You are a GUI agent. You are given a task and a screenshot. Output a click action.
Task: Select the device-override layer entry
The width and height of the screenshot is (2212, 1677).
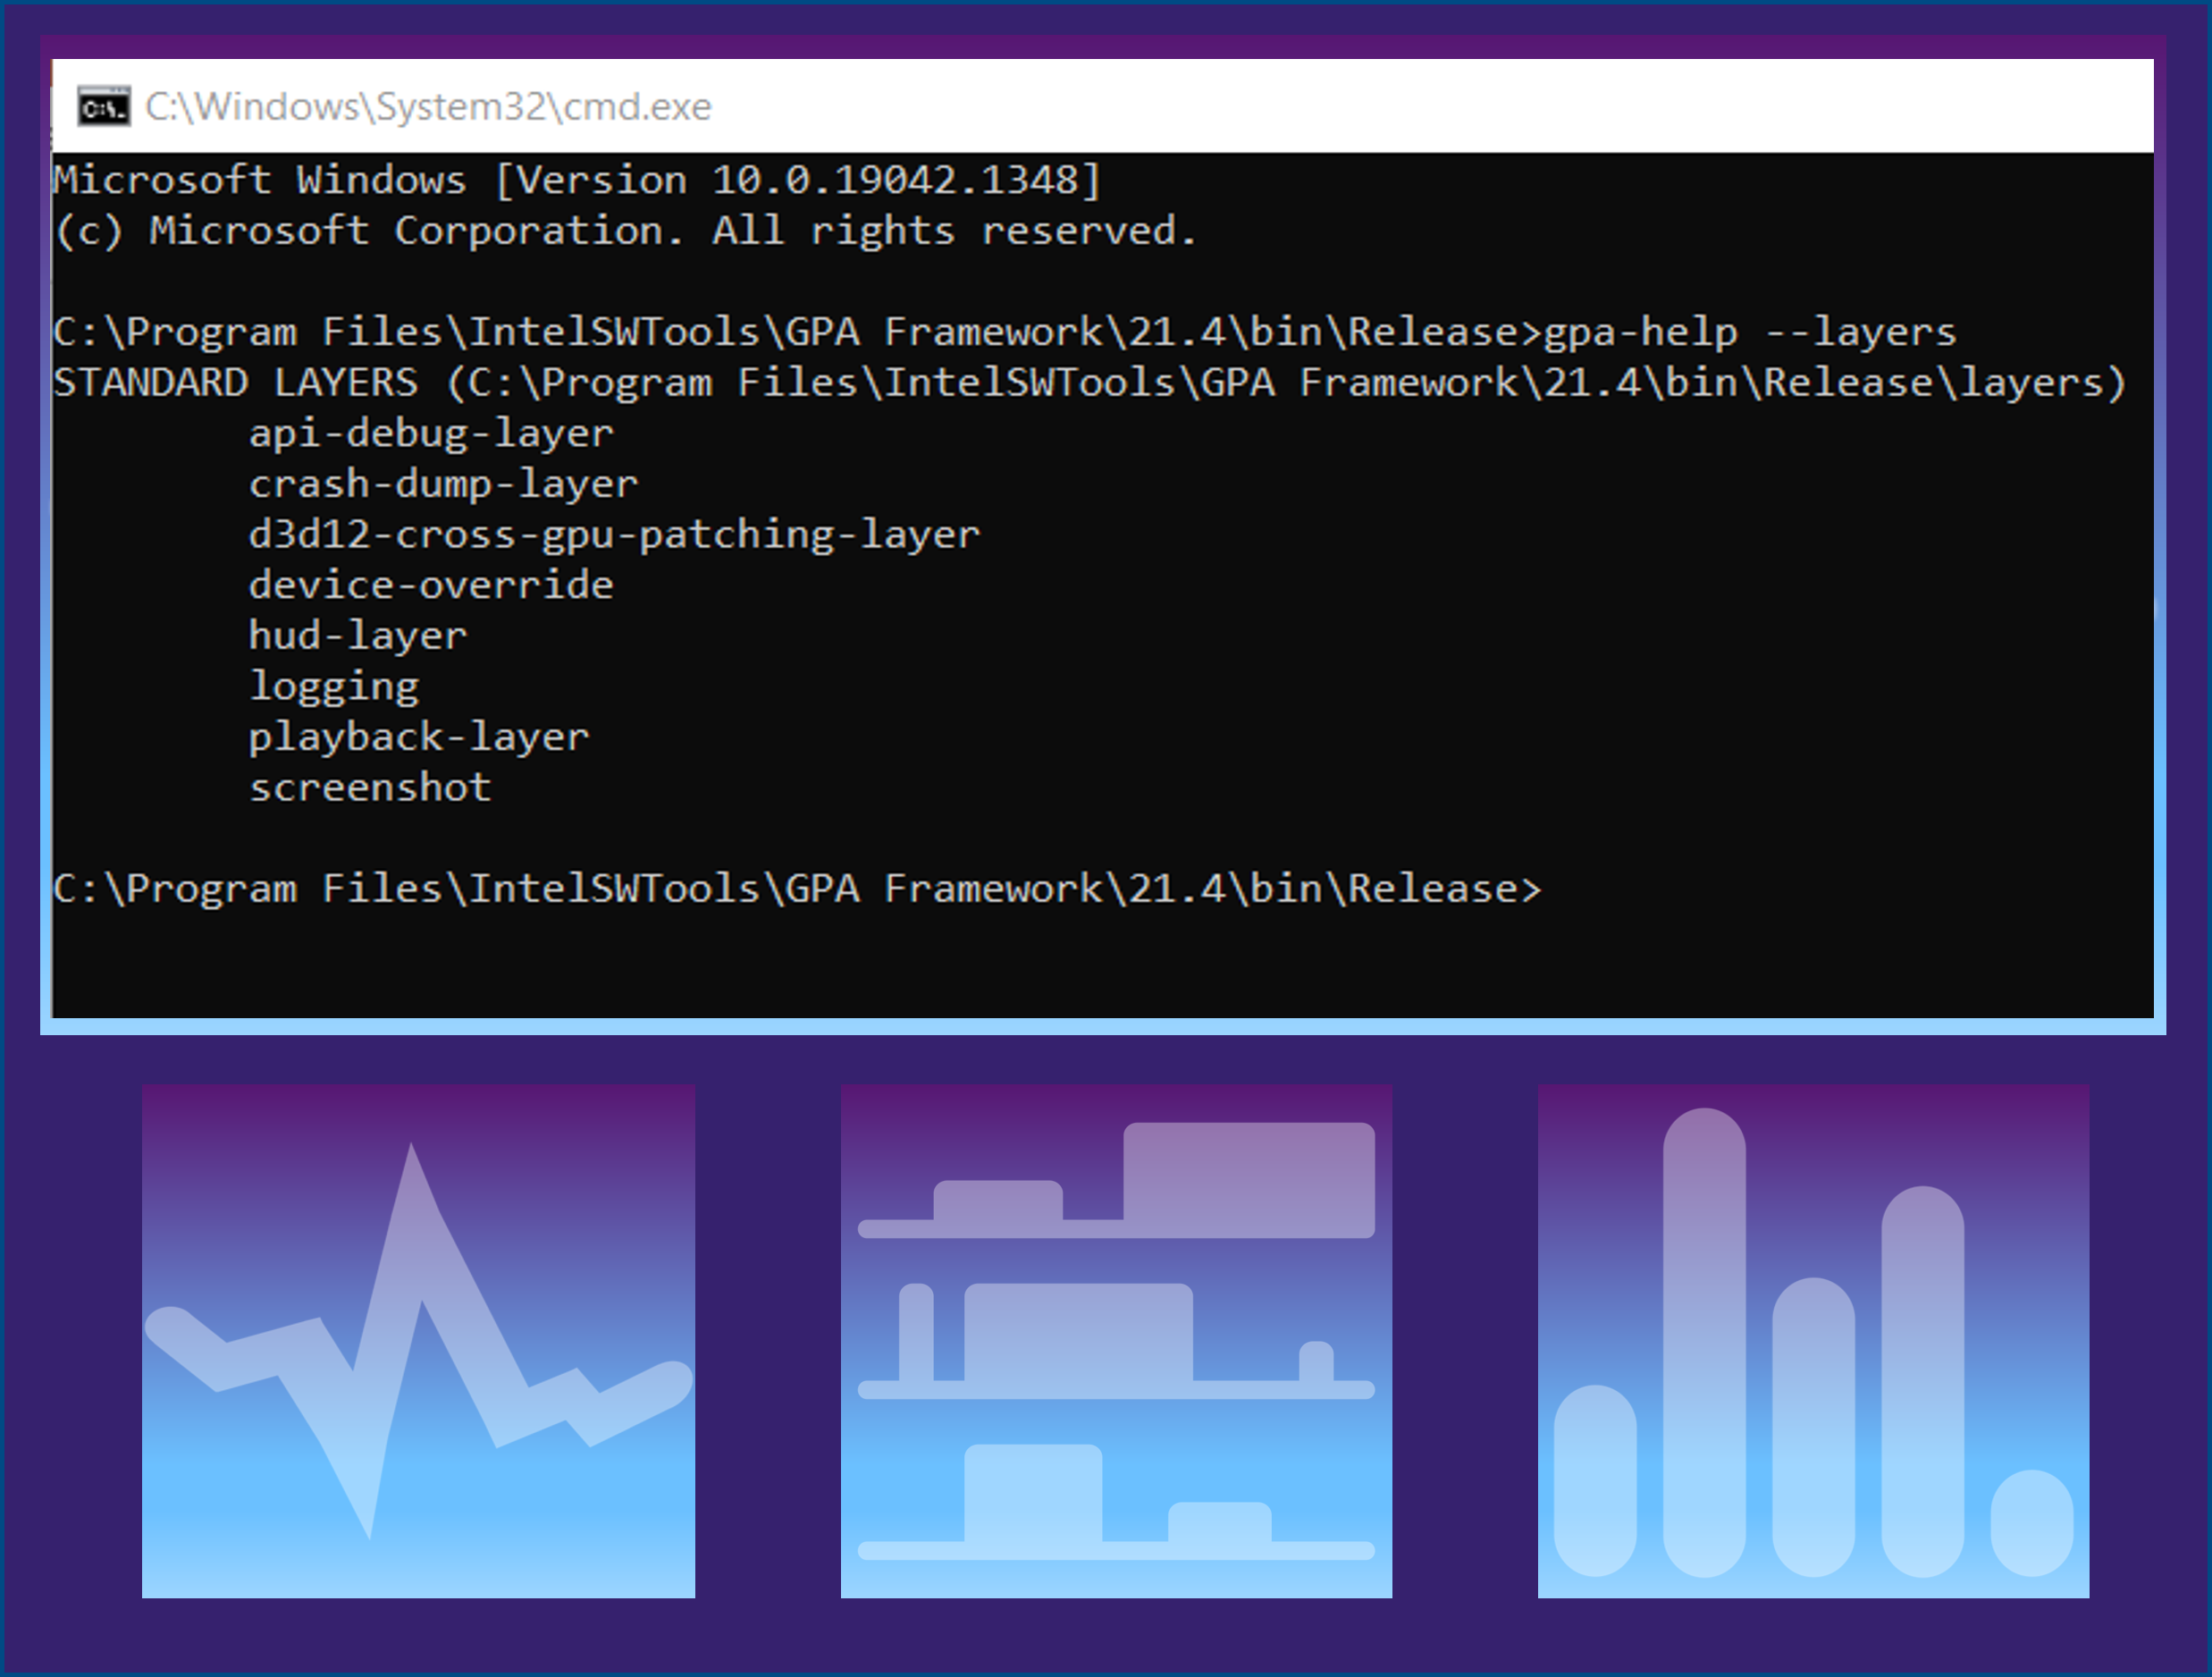point(430,585)
